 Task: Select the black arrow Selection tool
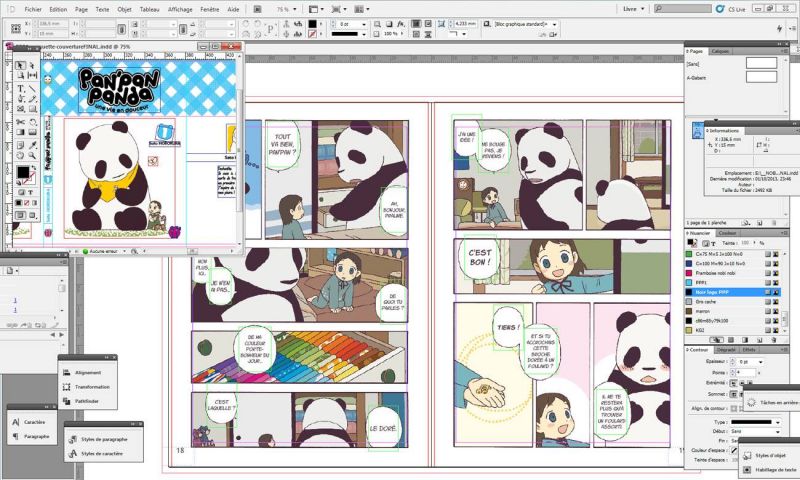pyautogui.click(x=20, y=65)
